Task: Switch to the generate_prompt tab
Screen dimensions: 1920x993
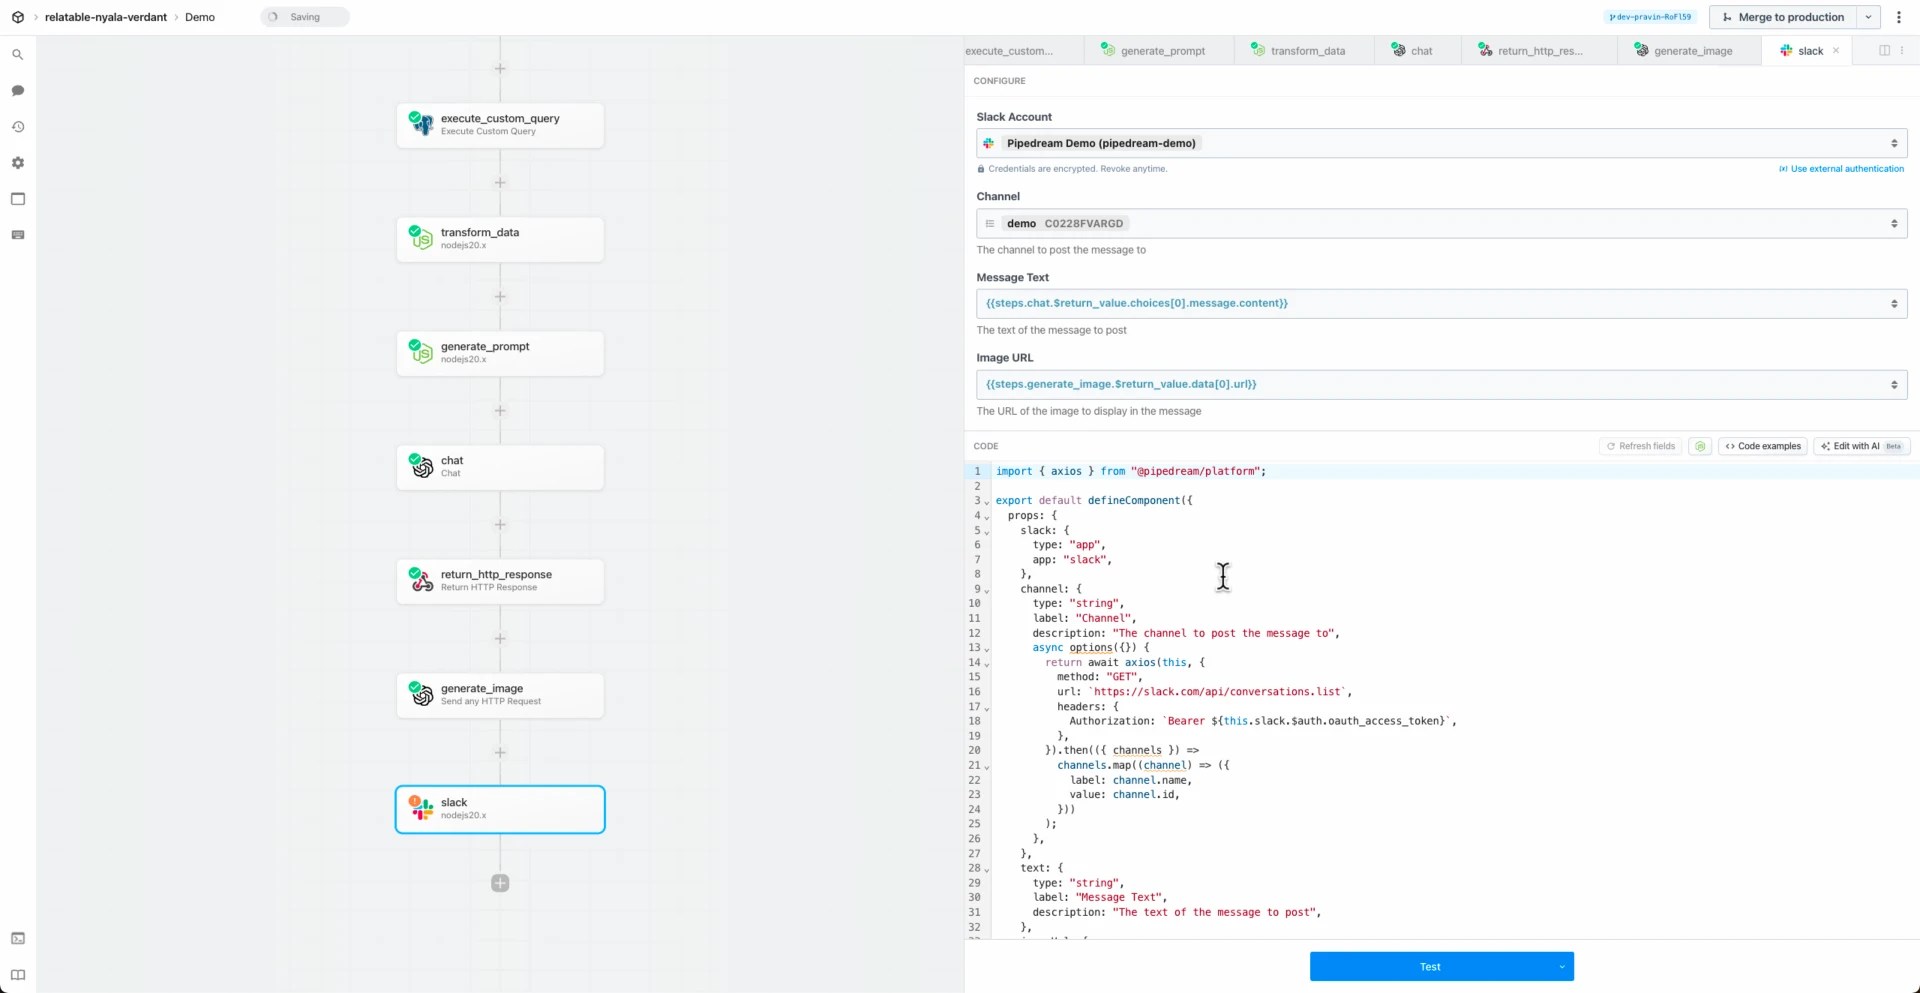Action: coord(1162,50)
